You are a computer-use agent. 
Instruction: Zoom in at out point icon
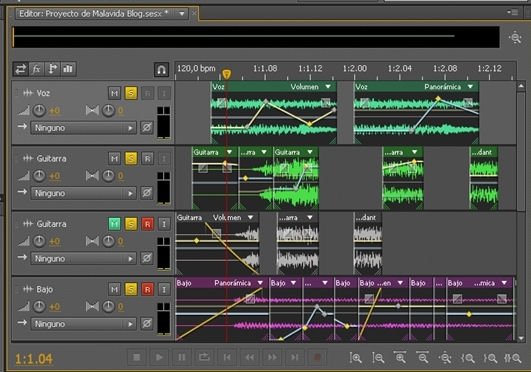click(x=490, y=357)
